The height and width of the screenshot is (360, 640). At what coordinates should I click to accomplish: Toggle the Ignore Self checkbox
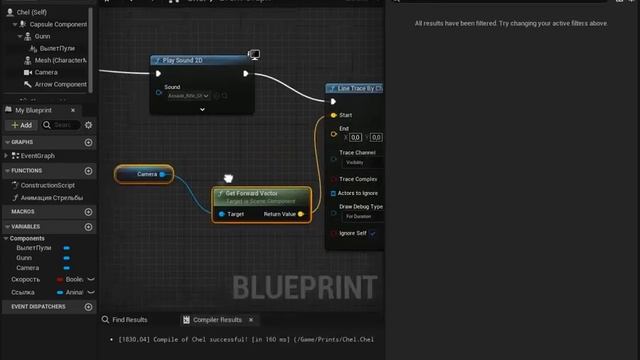(x=373, y=233)
